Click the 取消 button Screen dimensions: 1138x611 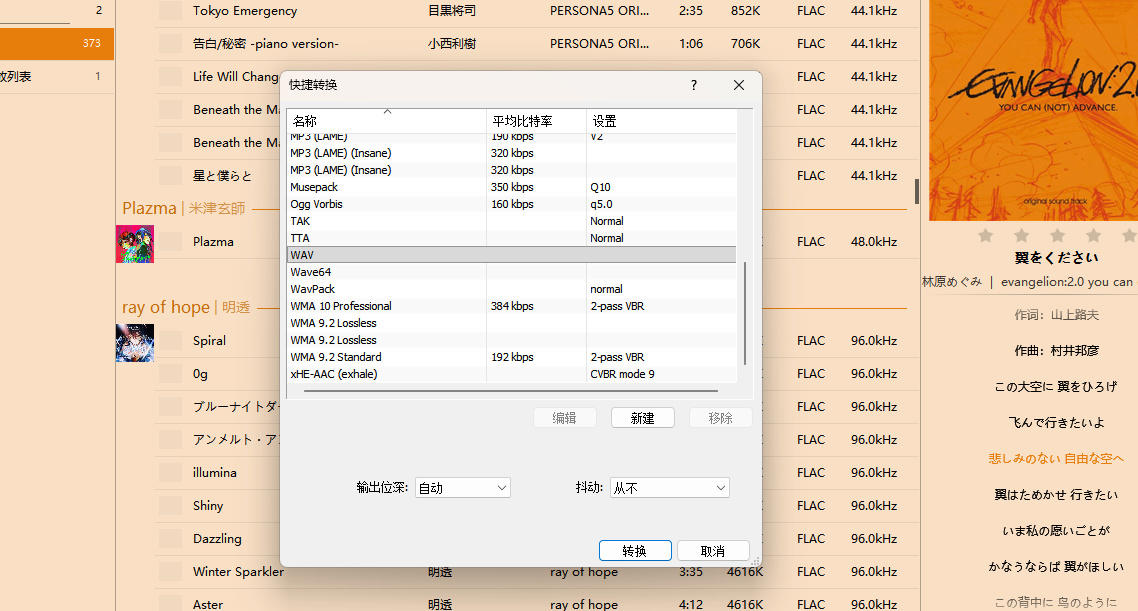point(713,551)
